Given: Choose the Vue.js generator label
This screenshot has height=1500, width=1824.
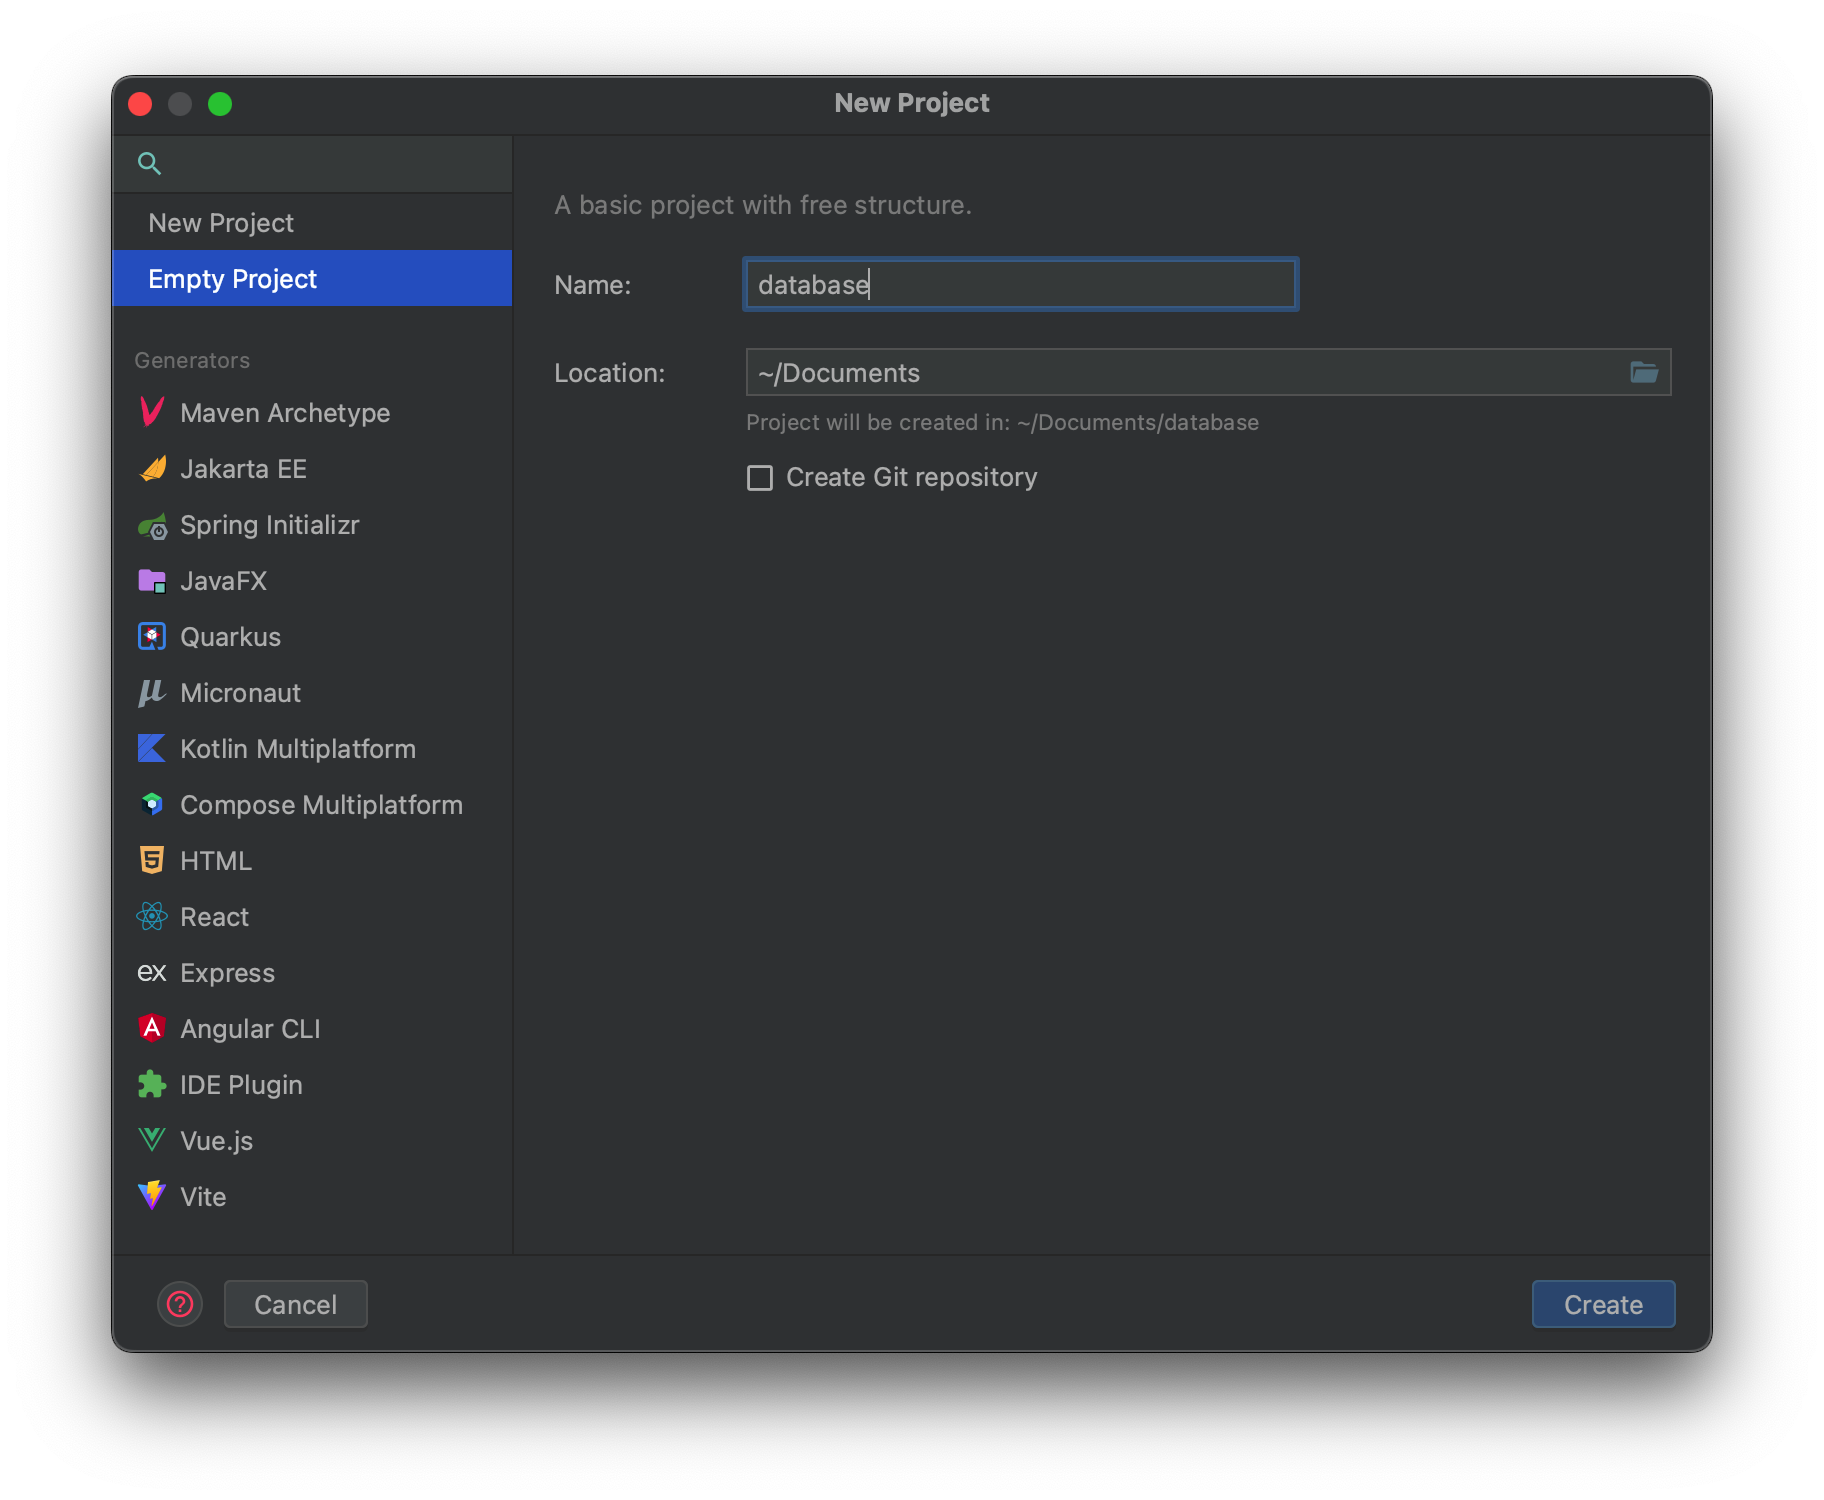Looking at the screenshot, I should [216, 1141].
